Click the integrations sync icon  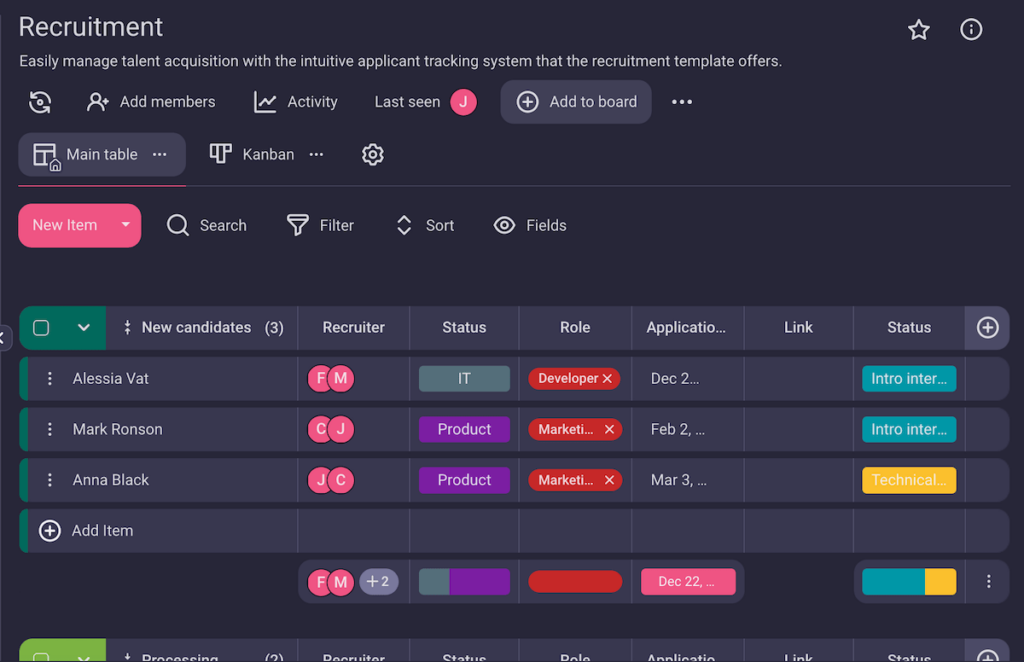coord(39,101)
